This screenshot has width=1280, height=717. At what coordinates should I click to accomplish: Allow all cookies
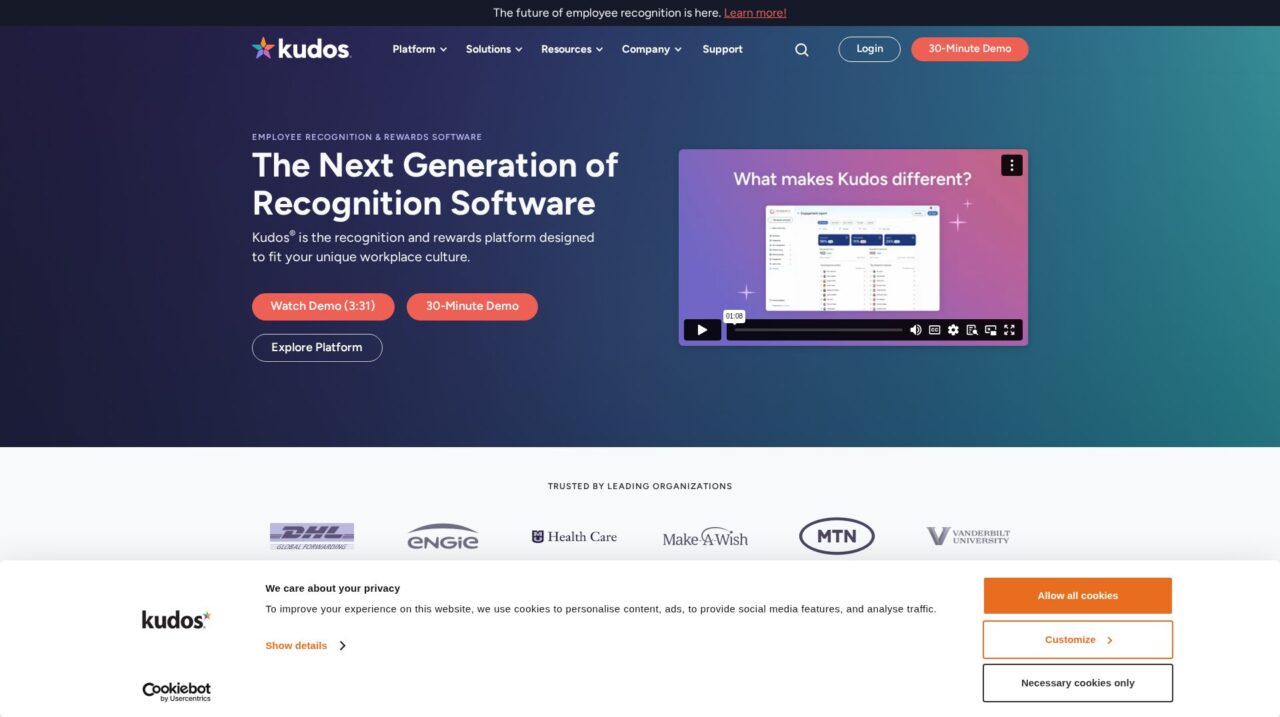click(1077, 595)
